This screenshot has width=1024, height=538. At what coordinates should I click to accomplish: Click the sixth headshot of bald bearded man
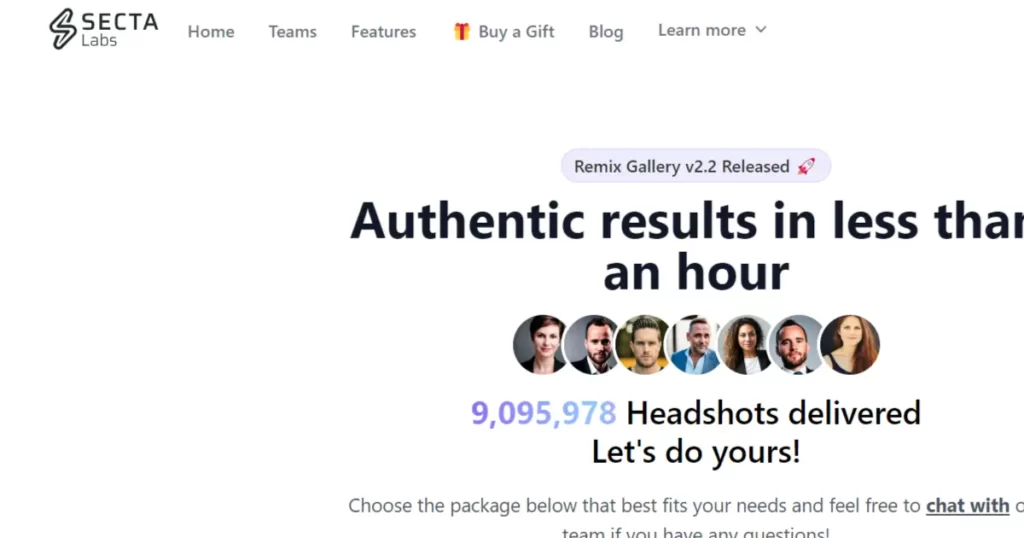point(797,345)
